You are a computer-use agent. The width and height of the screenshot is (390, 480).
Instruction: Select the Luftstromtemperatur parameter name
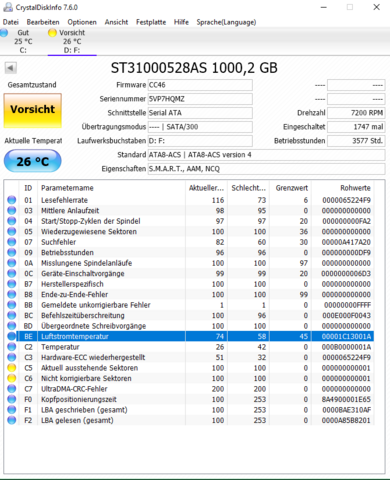(75, 337)
